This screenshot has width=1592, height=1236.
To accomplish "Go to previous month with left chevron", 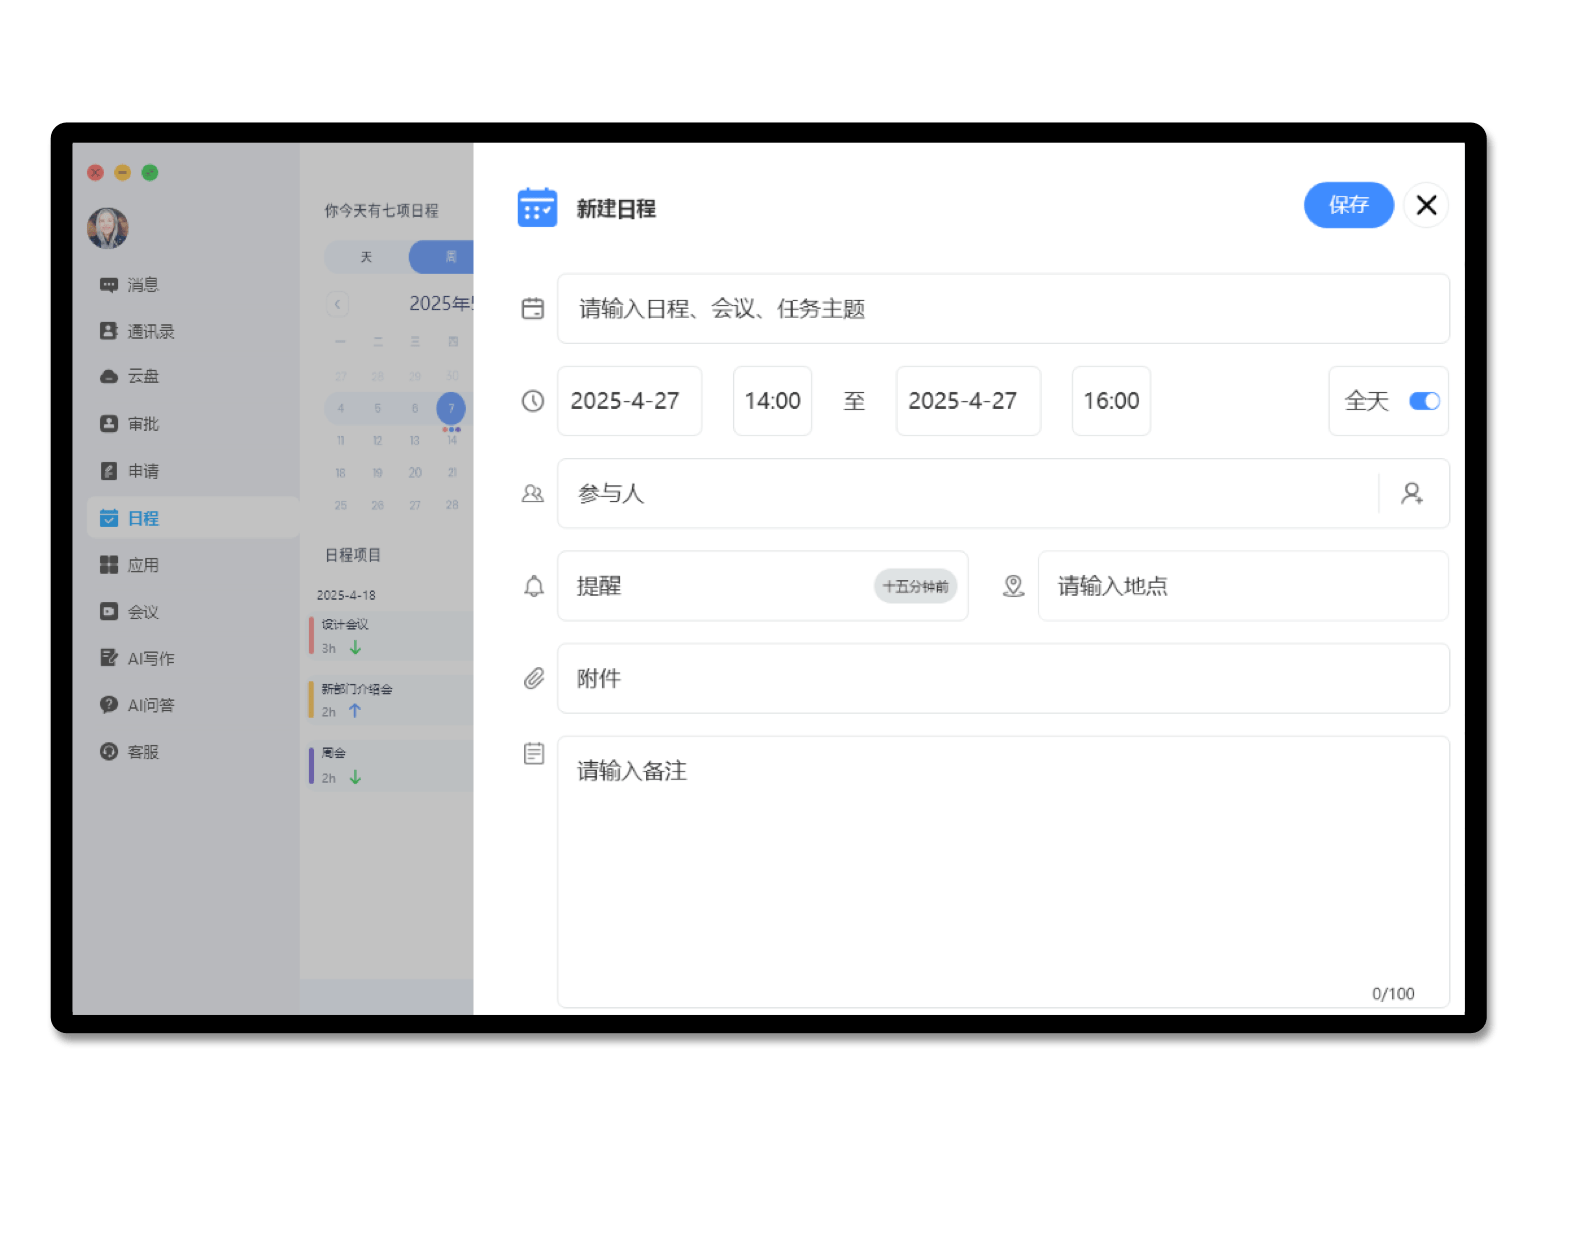I will click(x=338, y=304).
